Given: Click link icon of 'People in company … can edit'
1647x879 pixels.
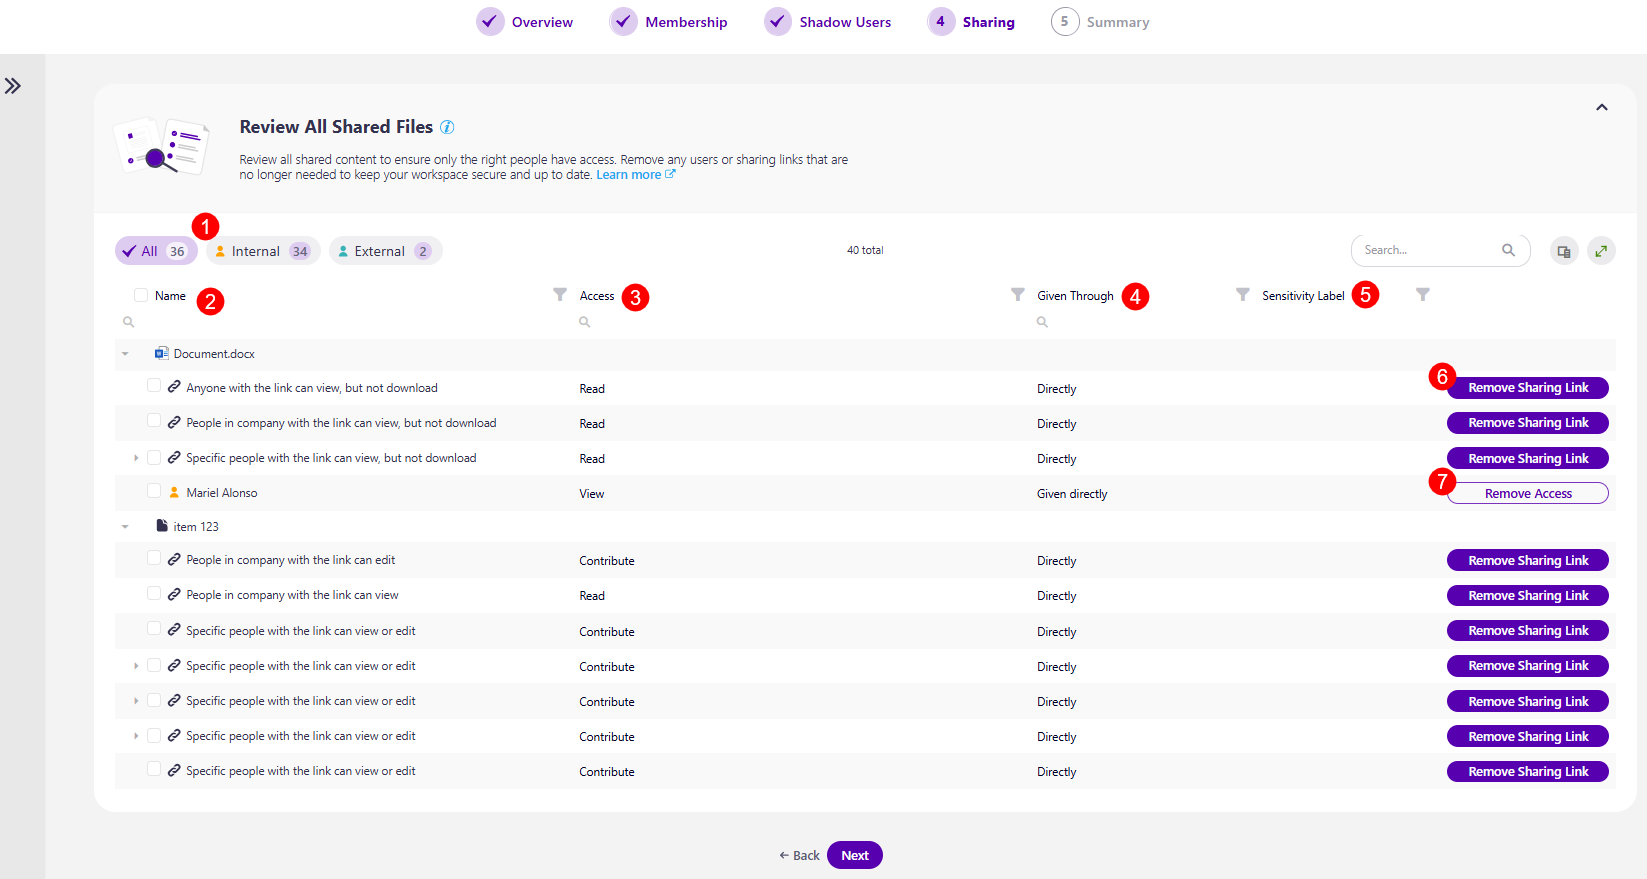Looking at the screenshot, I should [x=174, y=560].
